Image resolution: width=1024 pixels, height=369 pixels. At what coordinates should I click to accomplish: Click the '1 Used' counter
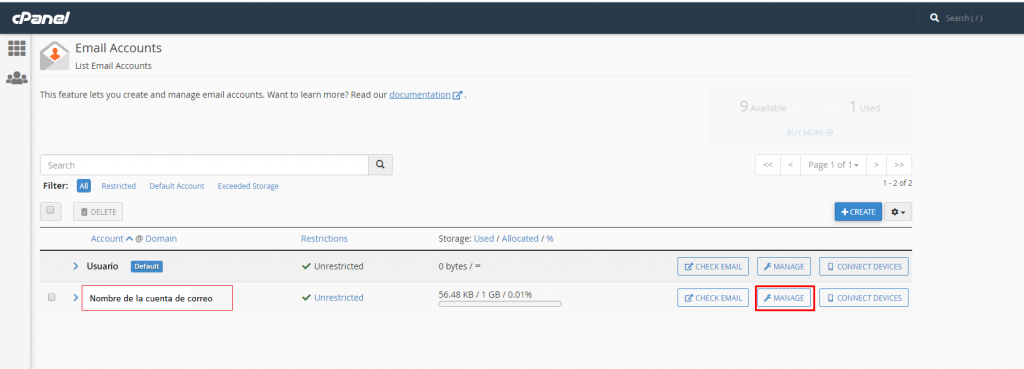point(865,107)
